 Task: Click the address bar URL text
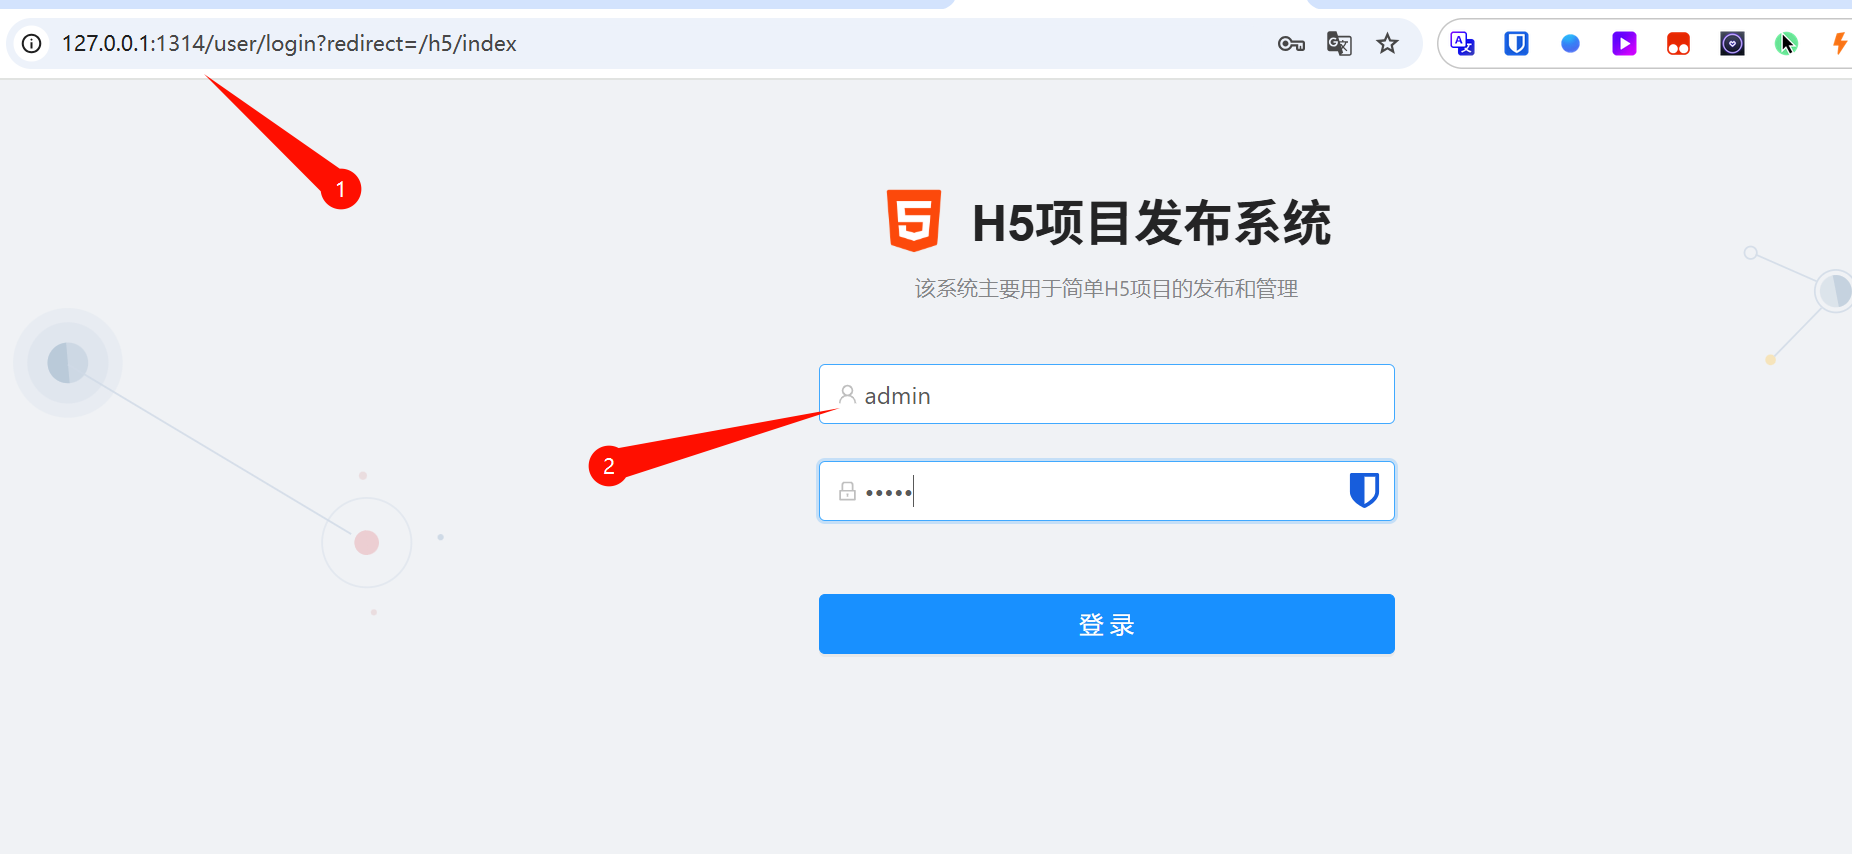(289, 44)
